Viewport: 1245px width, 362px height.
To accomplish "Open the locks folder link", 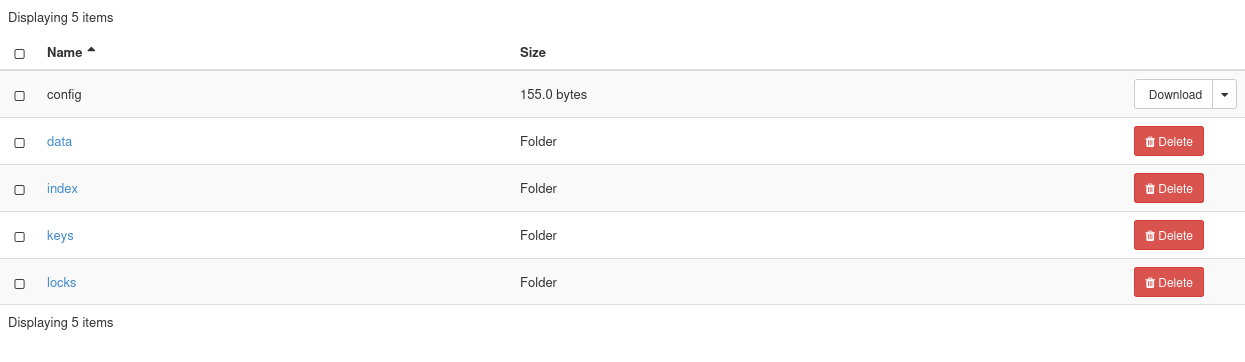I will (61, 282).
